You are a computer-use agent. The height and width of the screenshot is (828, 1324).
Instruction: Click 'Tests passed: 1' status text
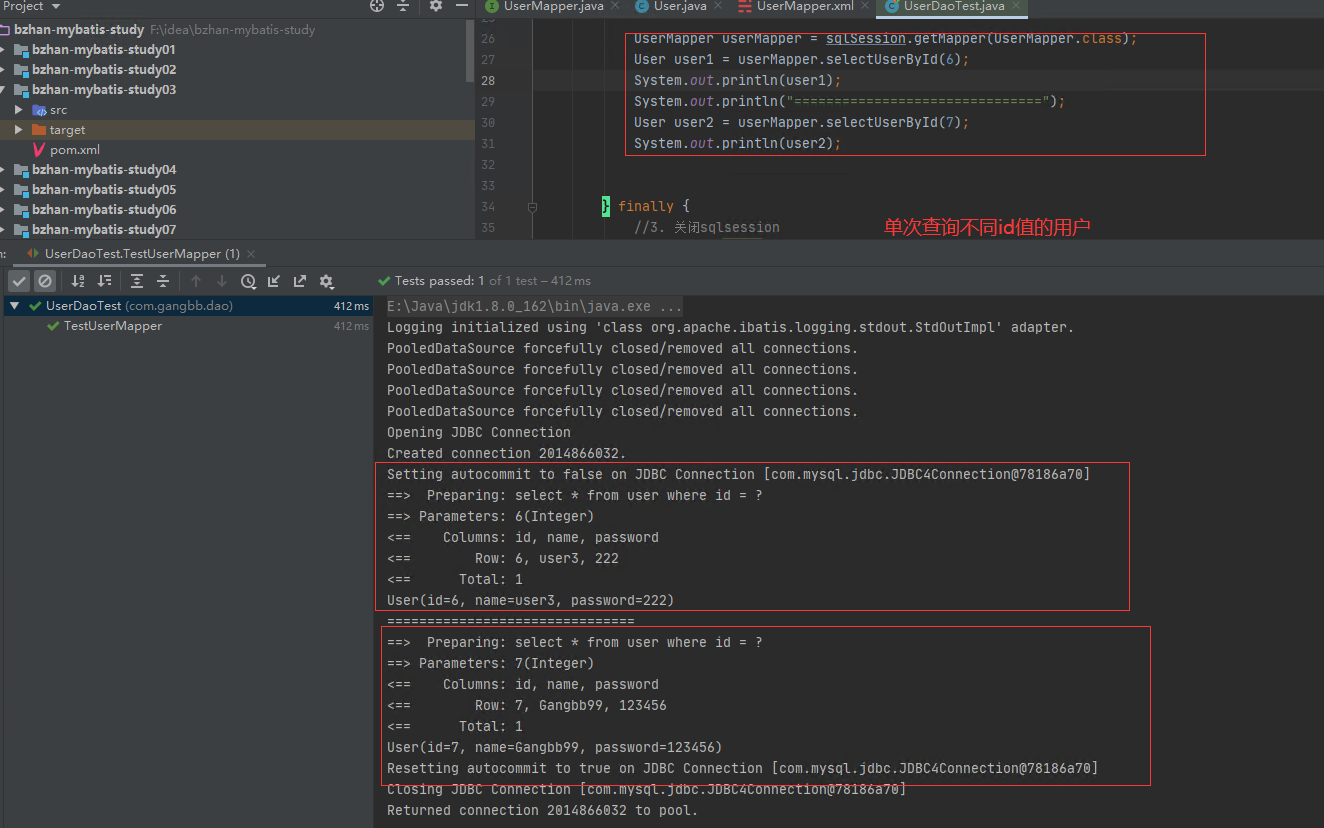[441, 281]
